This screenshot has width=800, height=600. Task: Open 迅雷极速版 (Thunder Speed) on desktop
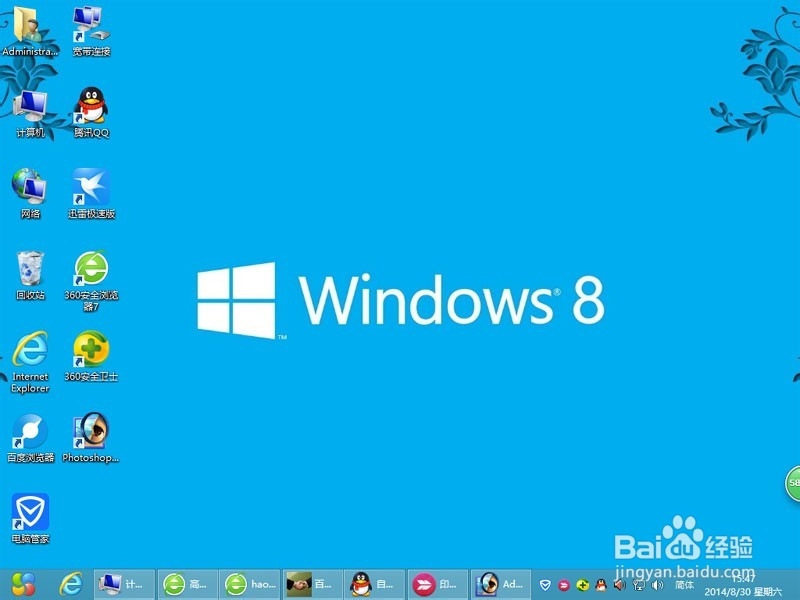tap(90, 190)
